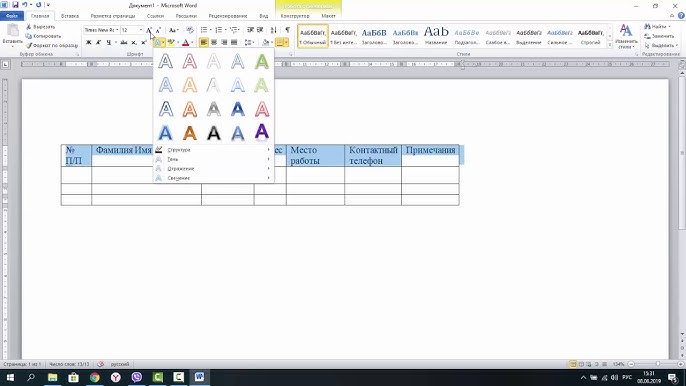
Task: Pick the purple filled A text effect
Action: (262, 132)
